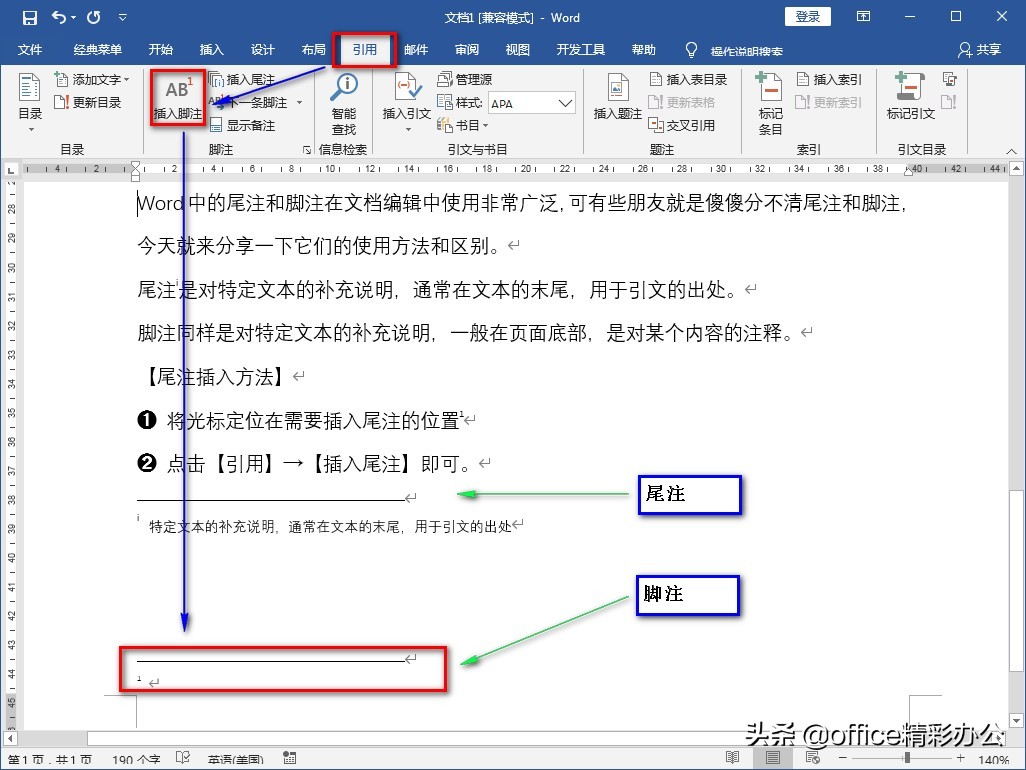The width and height of the screenshot is (1026, 770).
Task: Switch to Web Layout view
Action: (813, 758)
